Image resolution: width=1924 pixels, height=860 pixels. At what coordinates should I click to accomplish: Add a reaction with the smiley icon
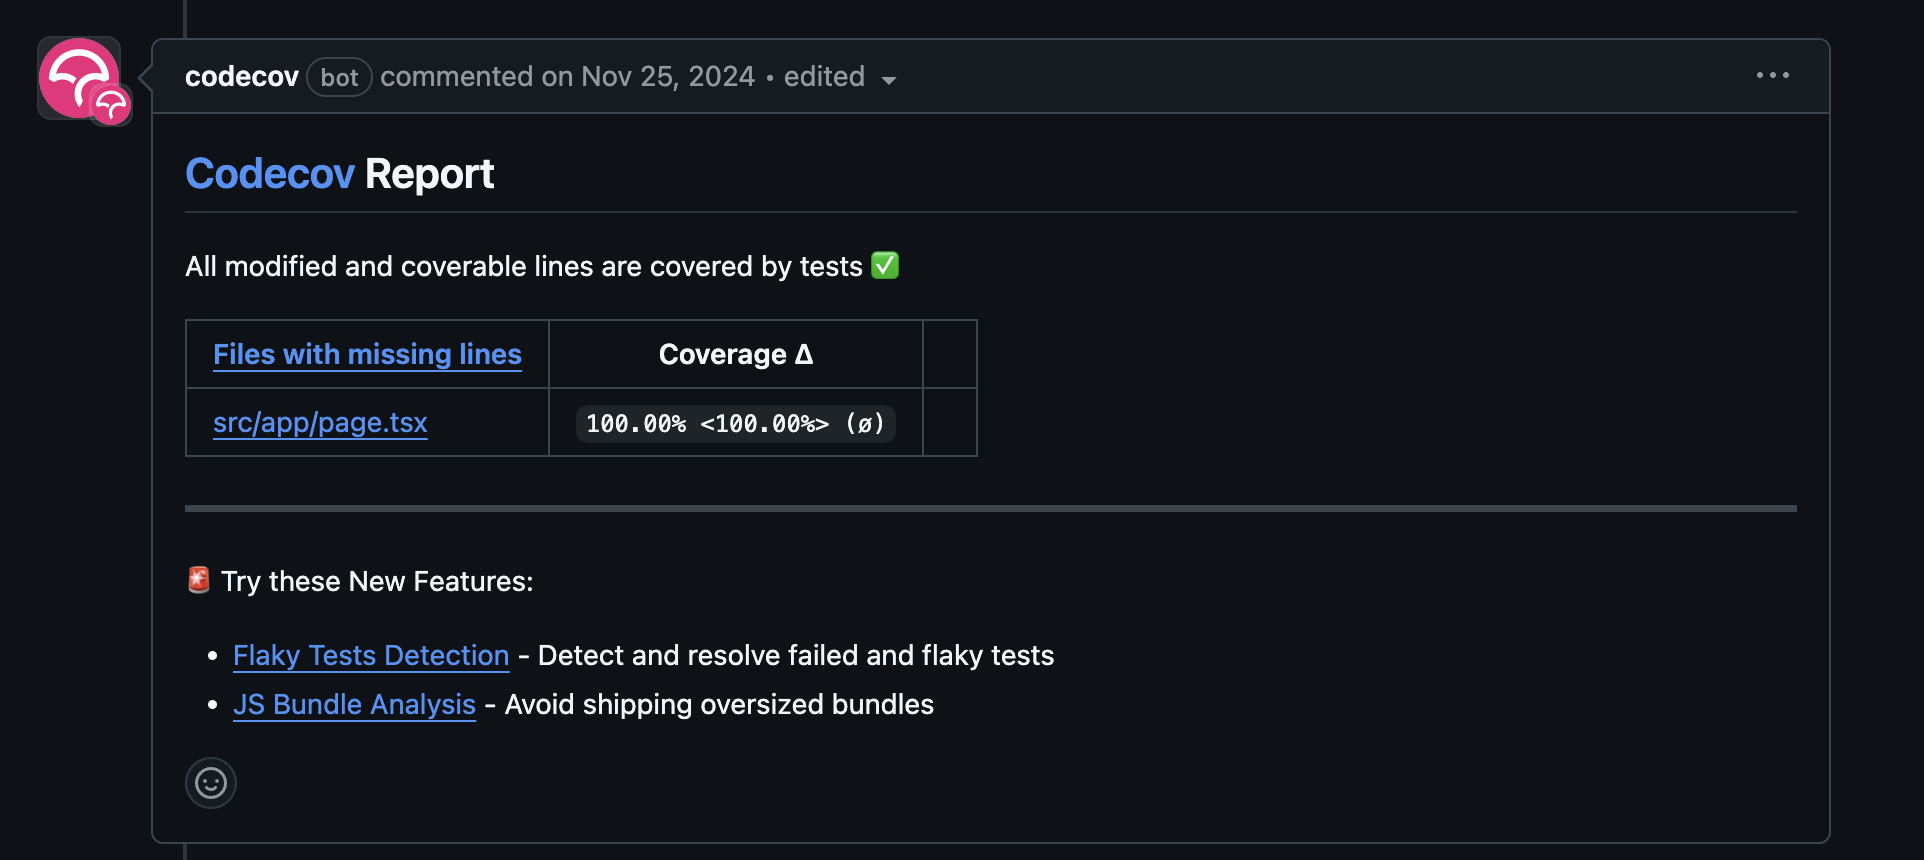(x=211, y=783)
